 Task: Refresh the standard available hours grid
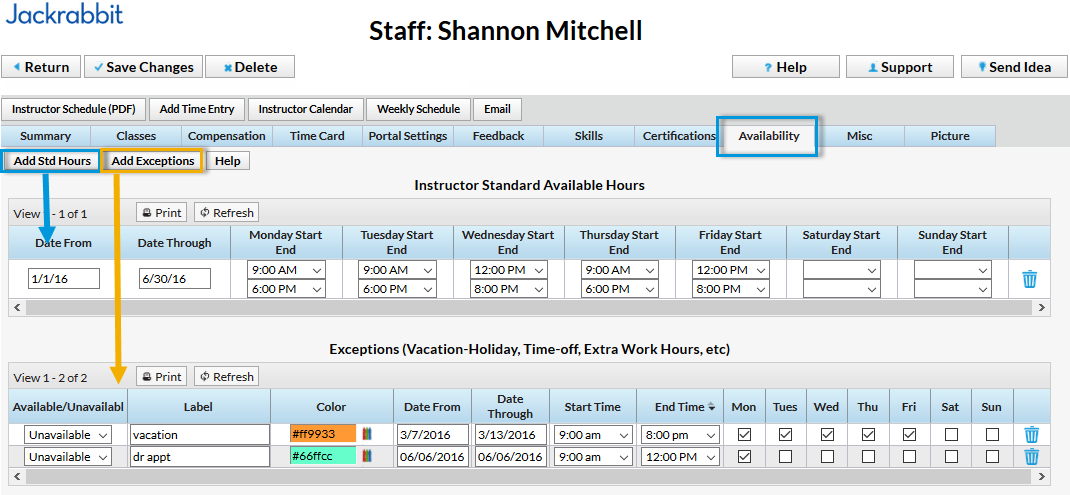point(227,212)
